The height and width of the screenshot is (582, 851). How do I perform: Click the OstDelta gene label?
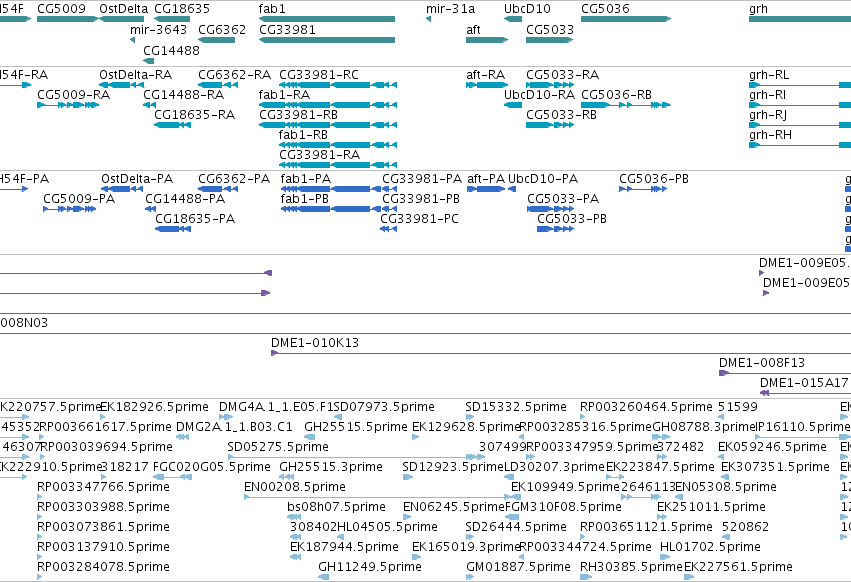[x=123, y=9]
